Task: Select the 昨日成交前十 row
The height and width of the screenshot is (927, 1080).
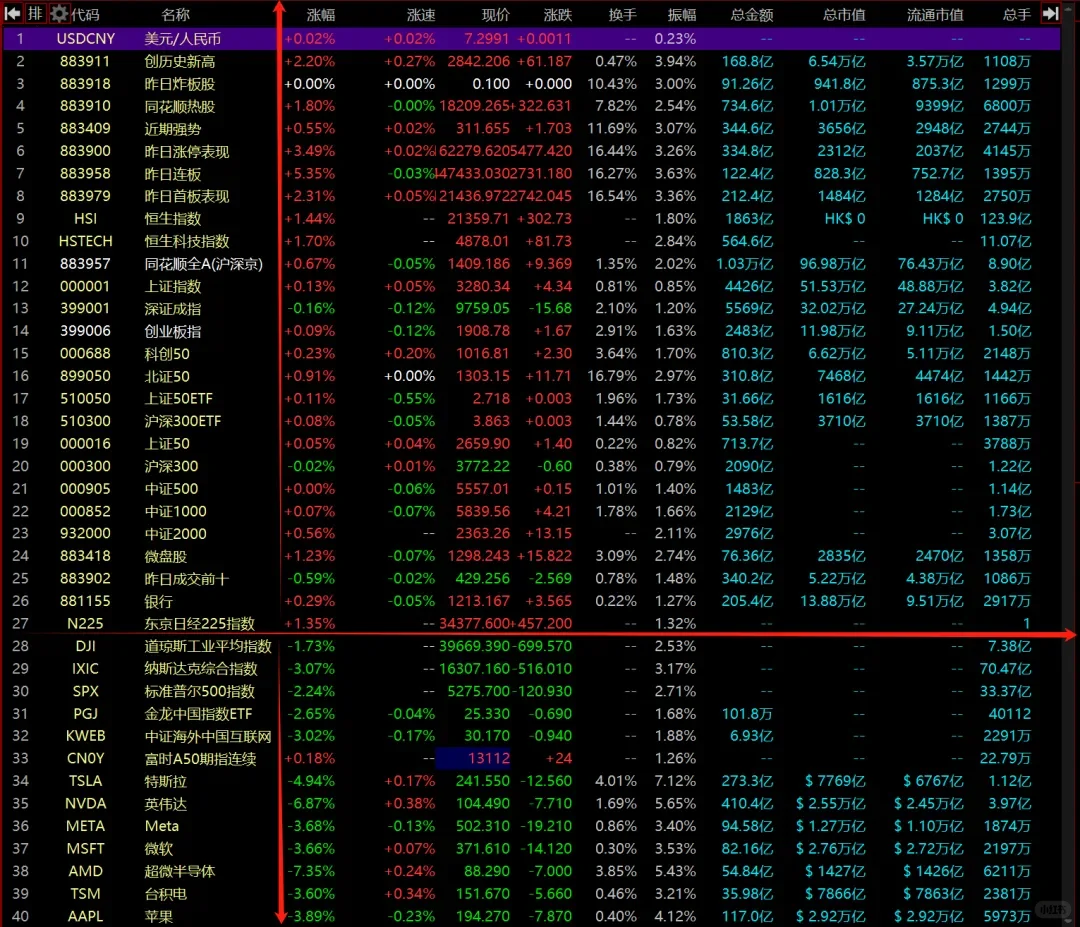Action: (532, 579)
